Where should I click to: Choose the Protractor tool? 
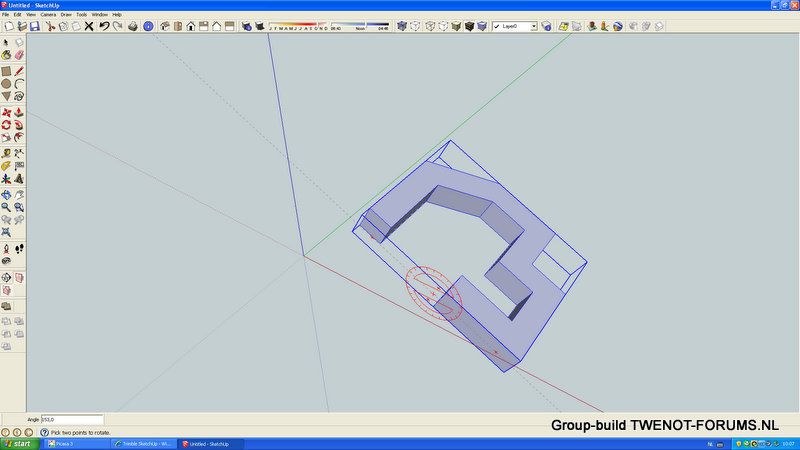coord(6,166)
